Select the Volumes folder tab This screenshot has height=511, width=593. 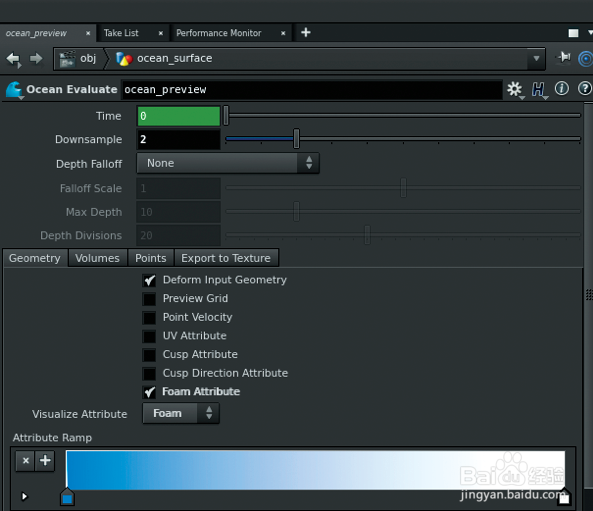(x=97, y=258)
